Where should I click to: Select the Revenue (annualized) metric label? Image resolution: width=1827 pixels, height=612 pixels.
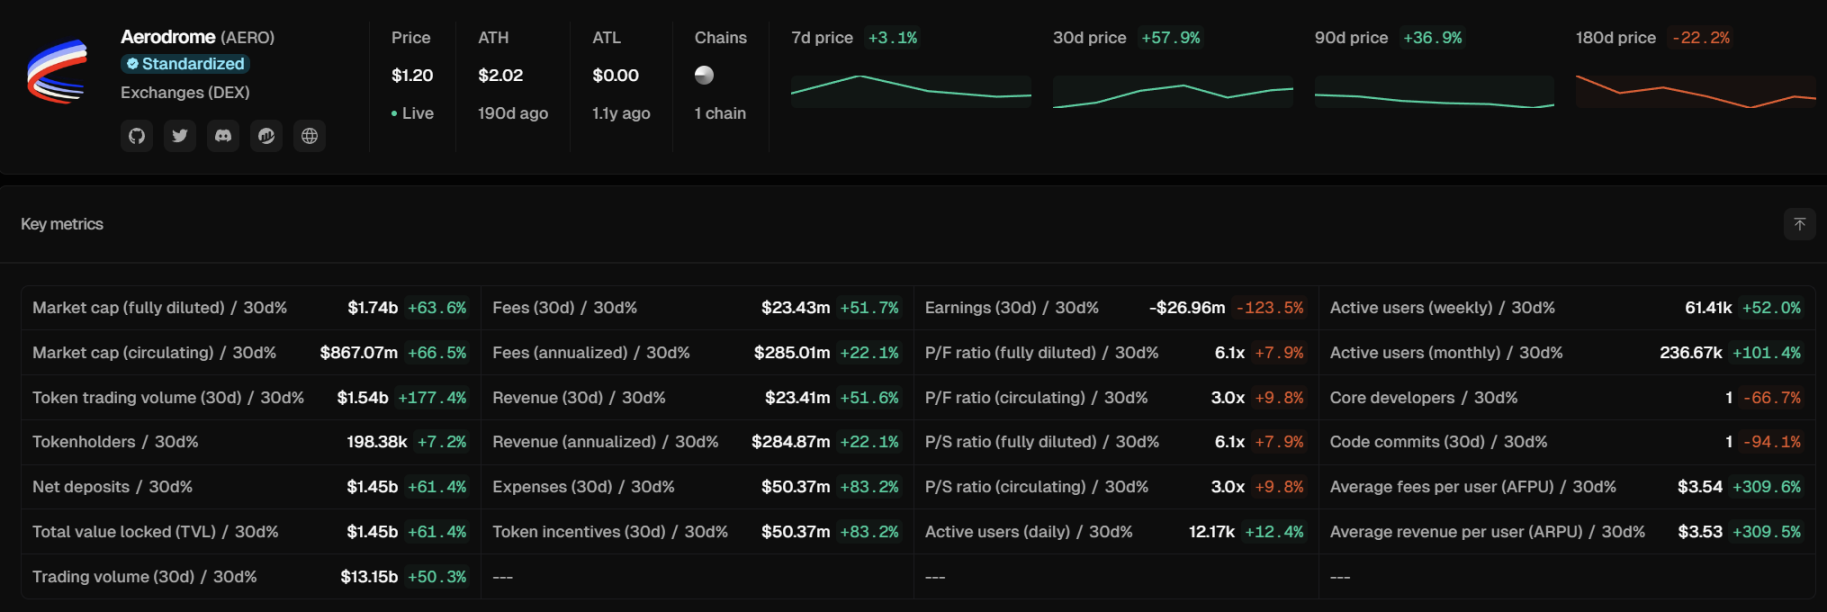[605, 442]
